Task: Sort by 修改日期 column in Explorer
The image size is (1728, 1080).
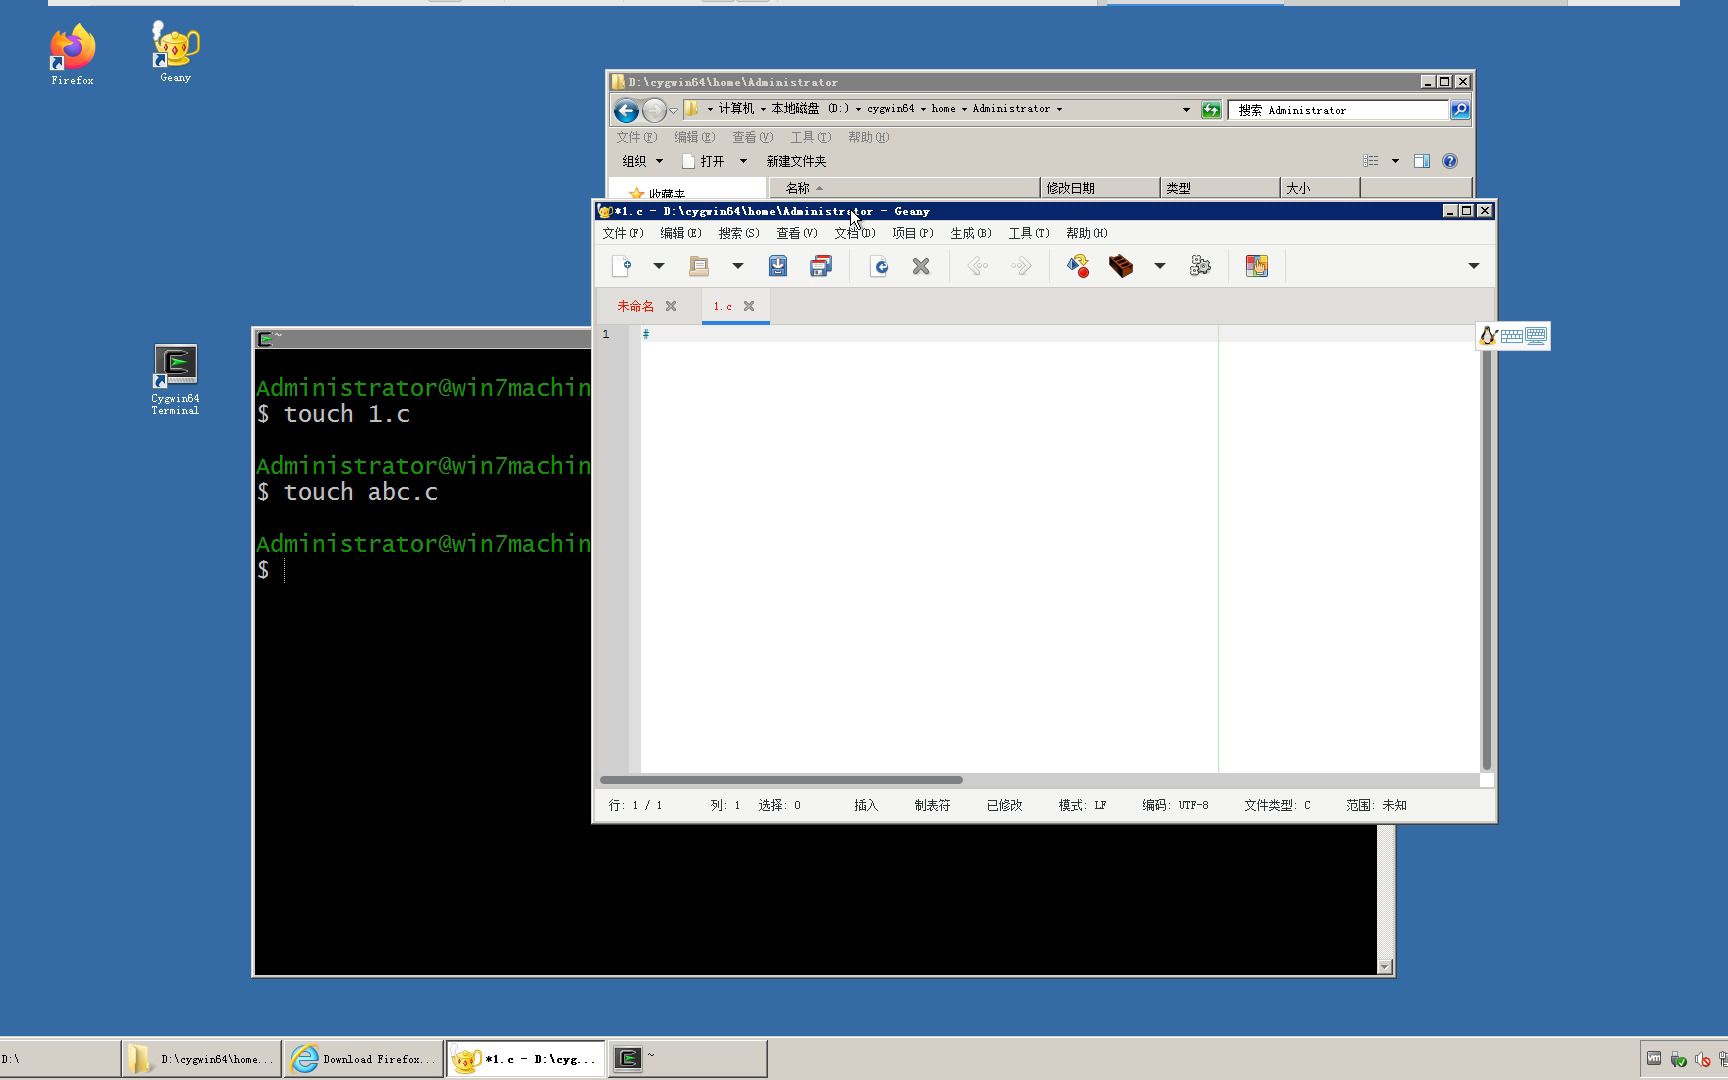Action: [x=1100, y=188]
